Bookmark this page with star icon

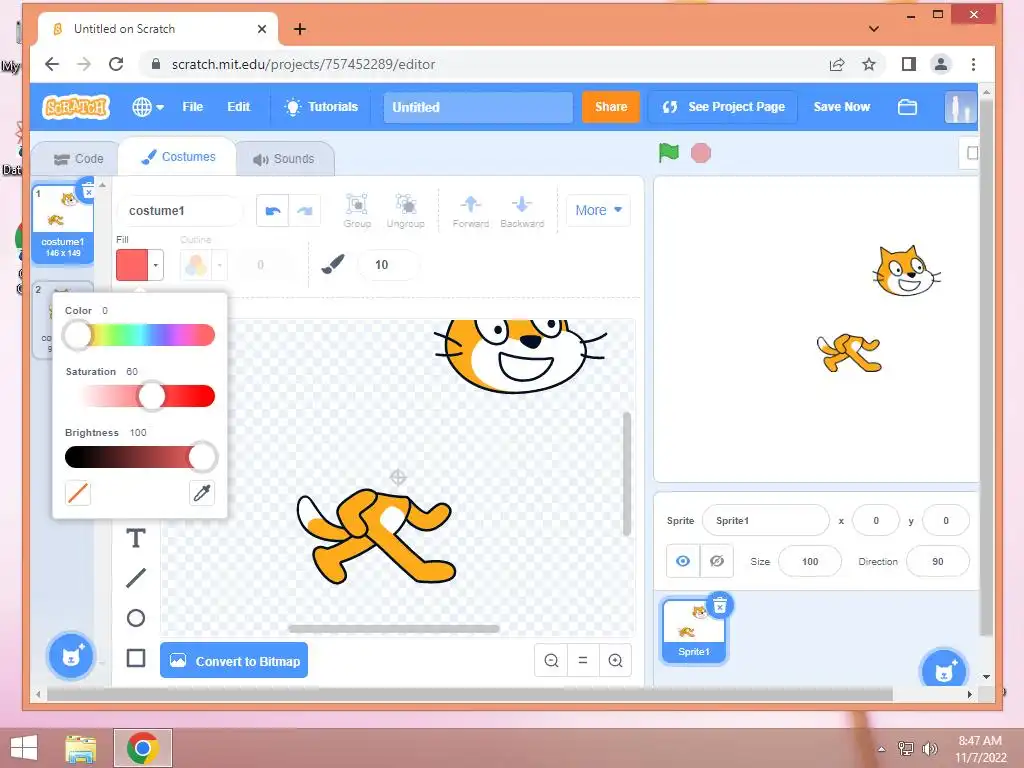(869, 64)
